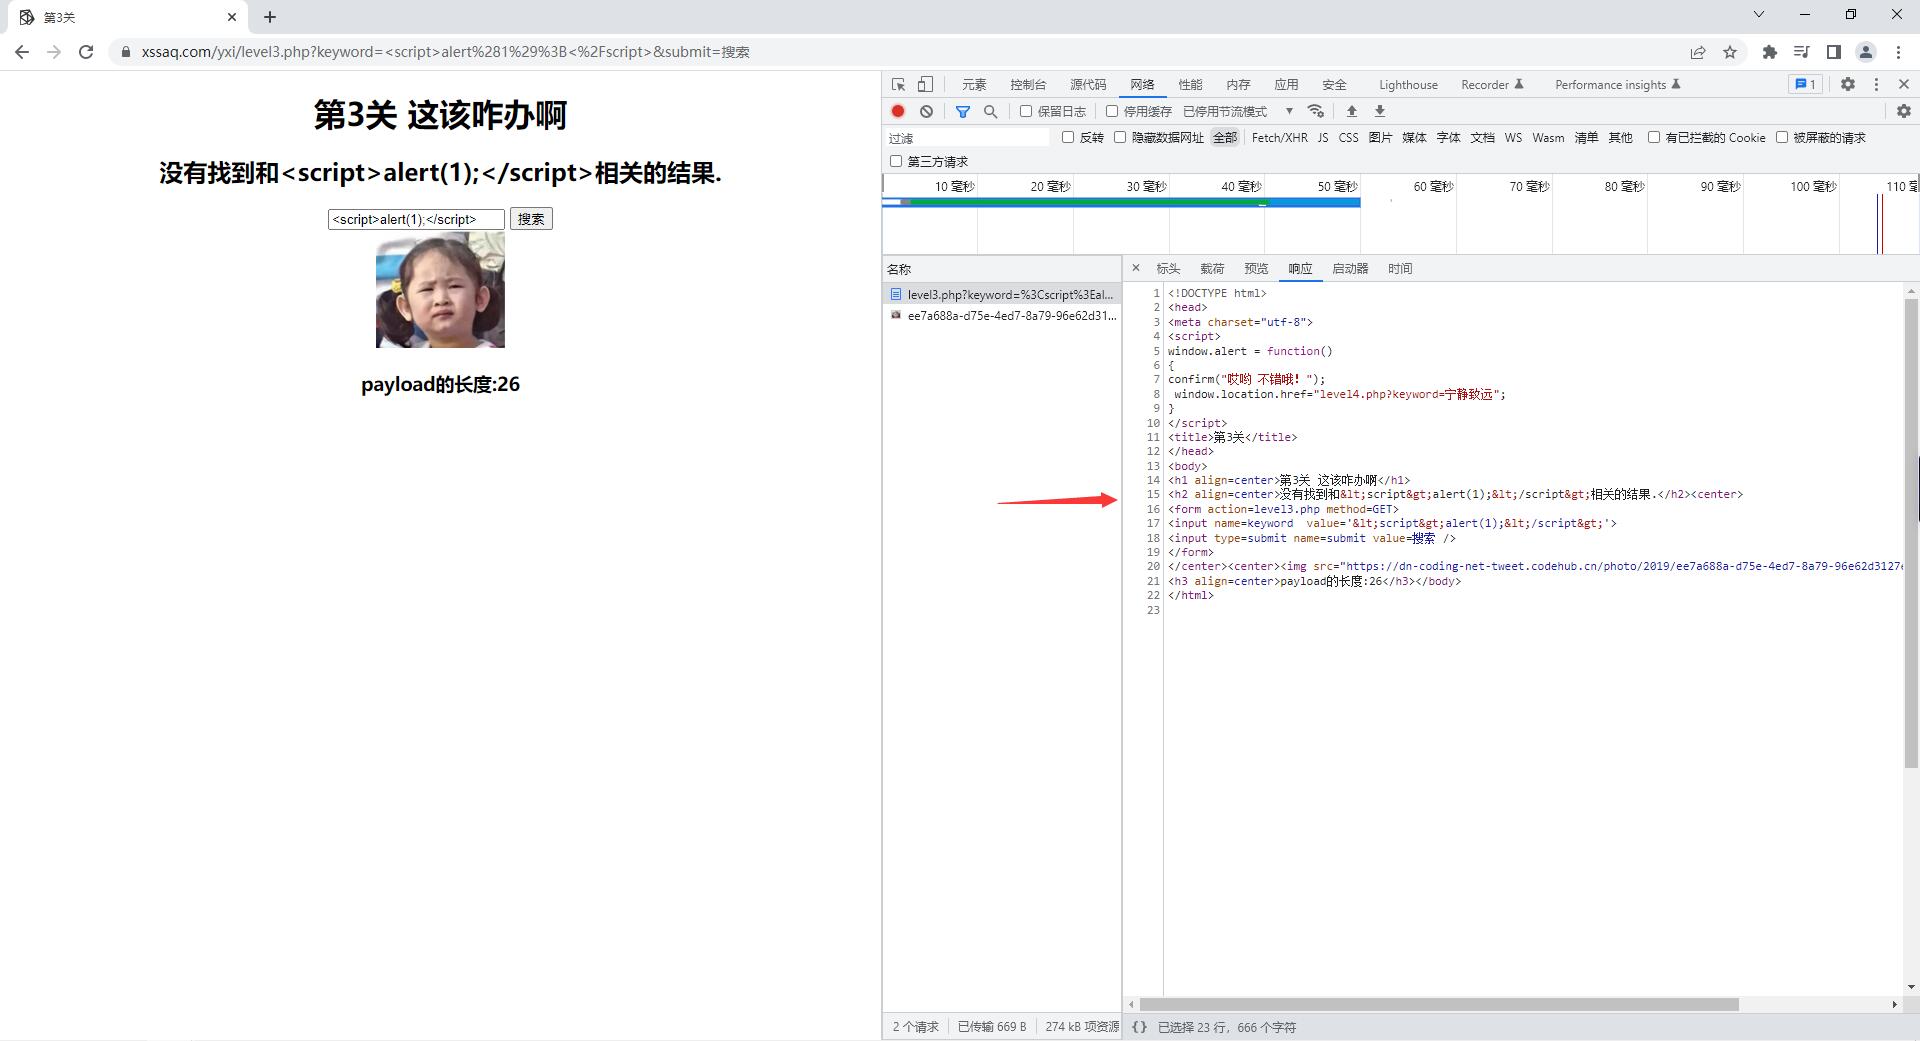Image resolution: width=1920 pixels, height=1041 pixels.
Task: Filter requests by JS type
Action: pyautogui.click(x=1323, y=137)
